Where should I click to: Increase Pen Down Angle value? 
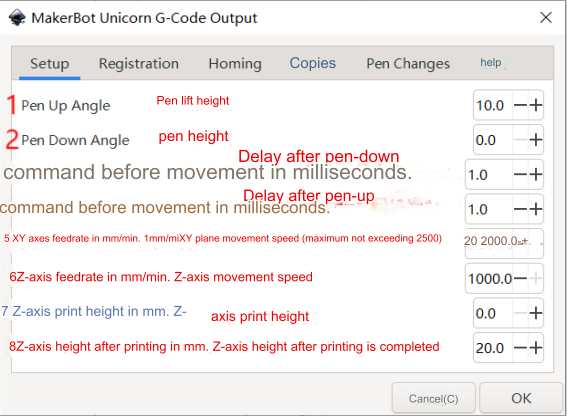536,140
